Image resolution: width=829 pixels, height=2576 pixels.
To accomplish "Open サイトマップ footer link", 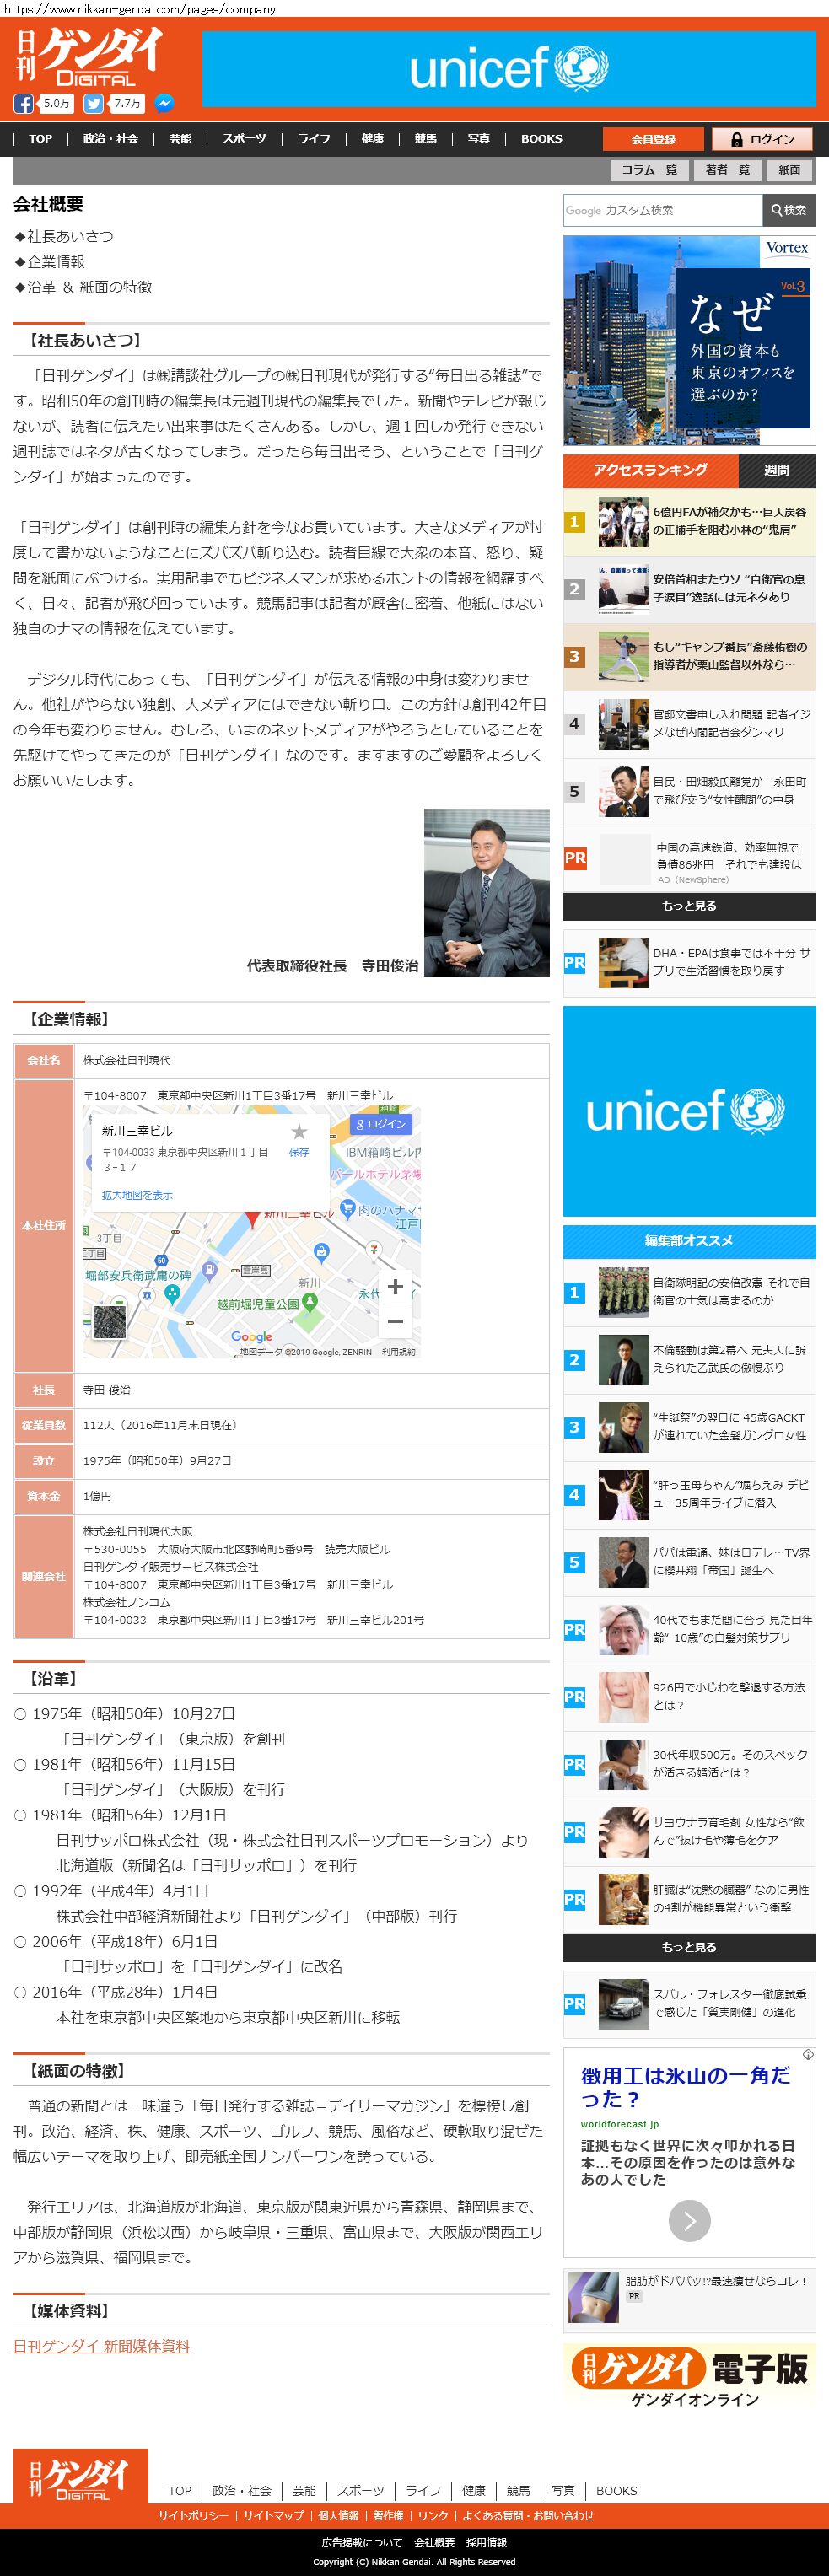I will [272, 2515].
